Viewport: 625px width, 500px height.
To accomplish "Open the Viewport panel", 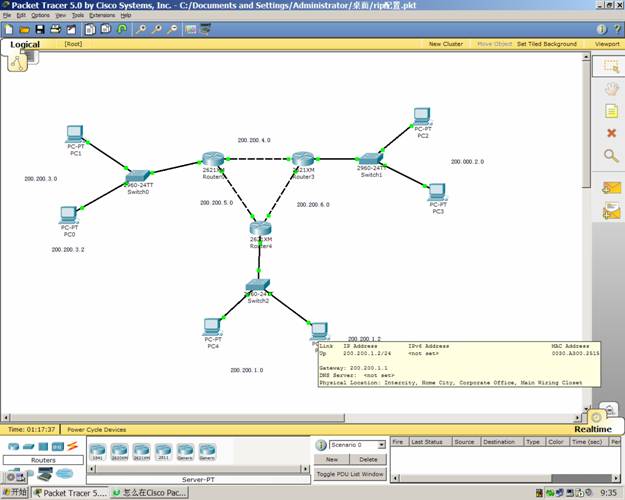I will point(606,44).
